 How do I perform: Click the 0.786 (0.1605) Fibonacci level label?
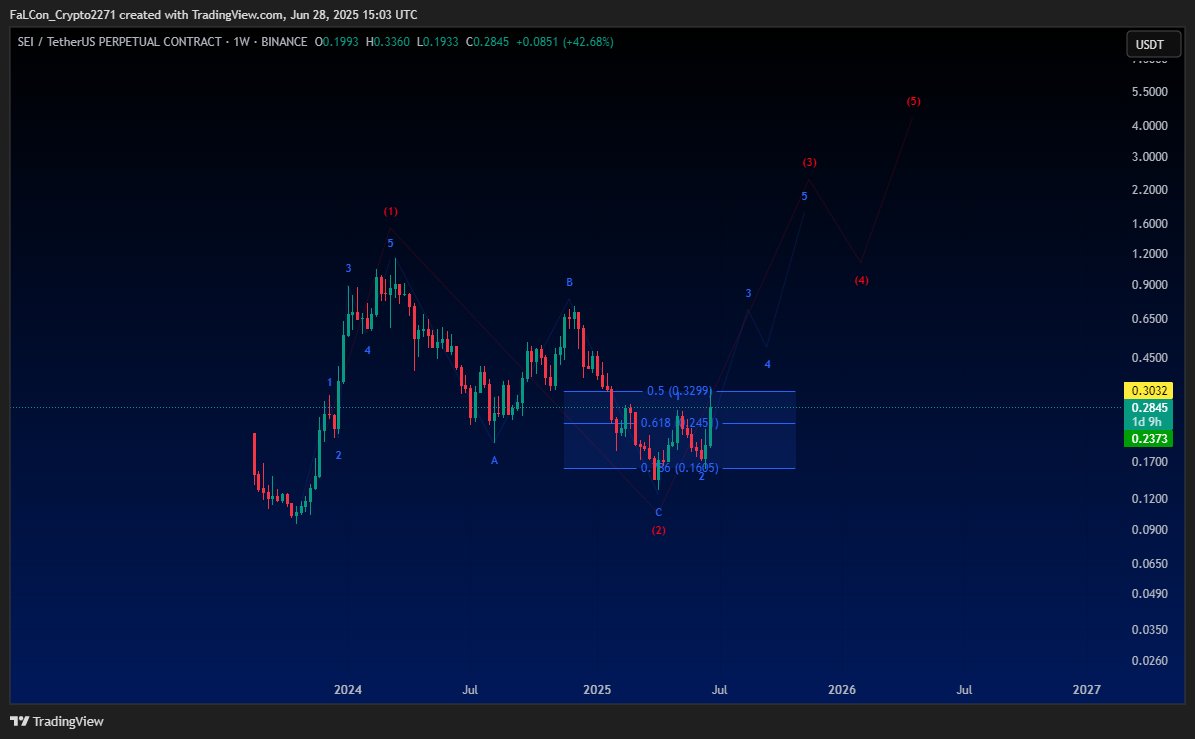pyautogui.click(x=679, y=468)
